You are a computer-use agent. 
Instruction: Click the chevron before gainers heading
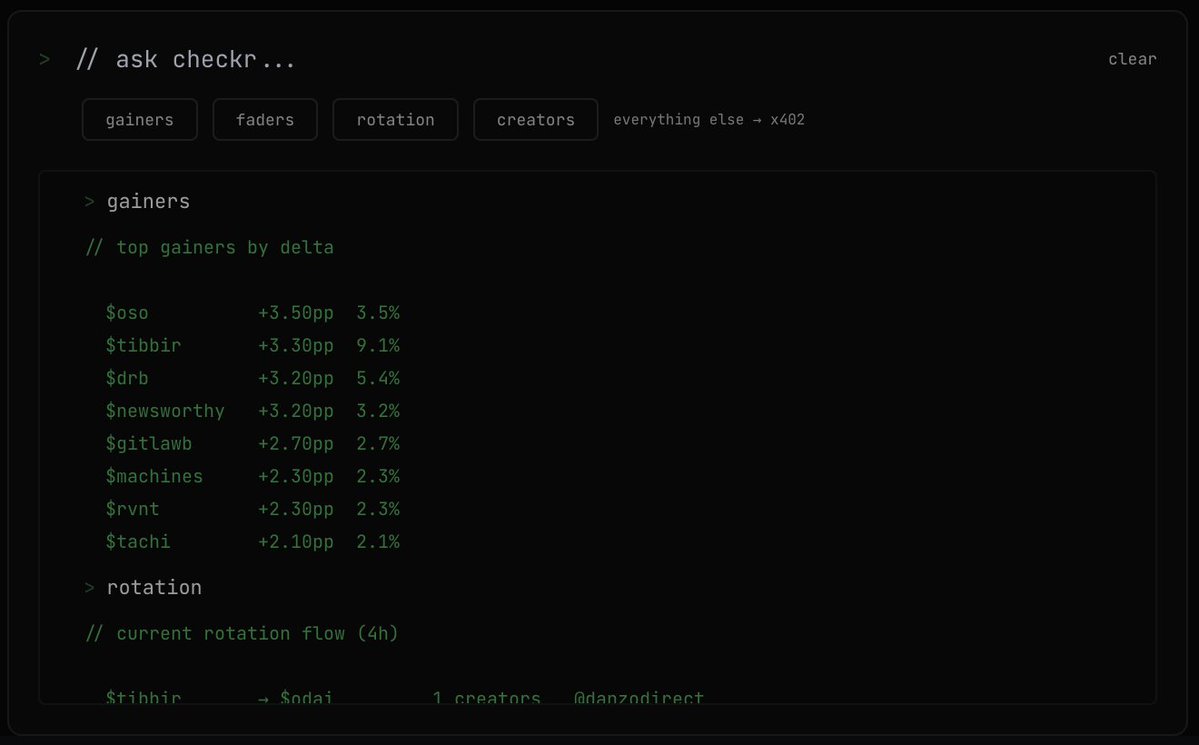[x=89, y=202]
